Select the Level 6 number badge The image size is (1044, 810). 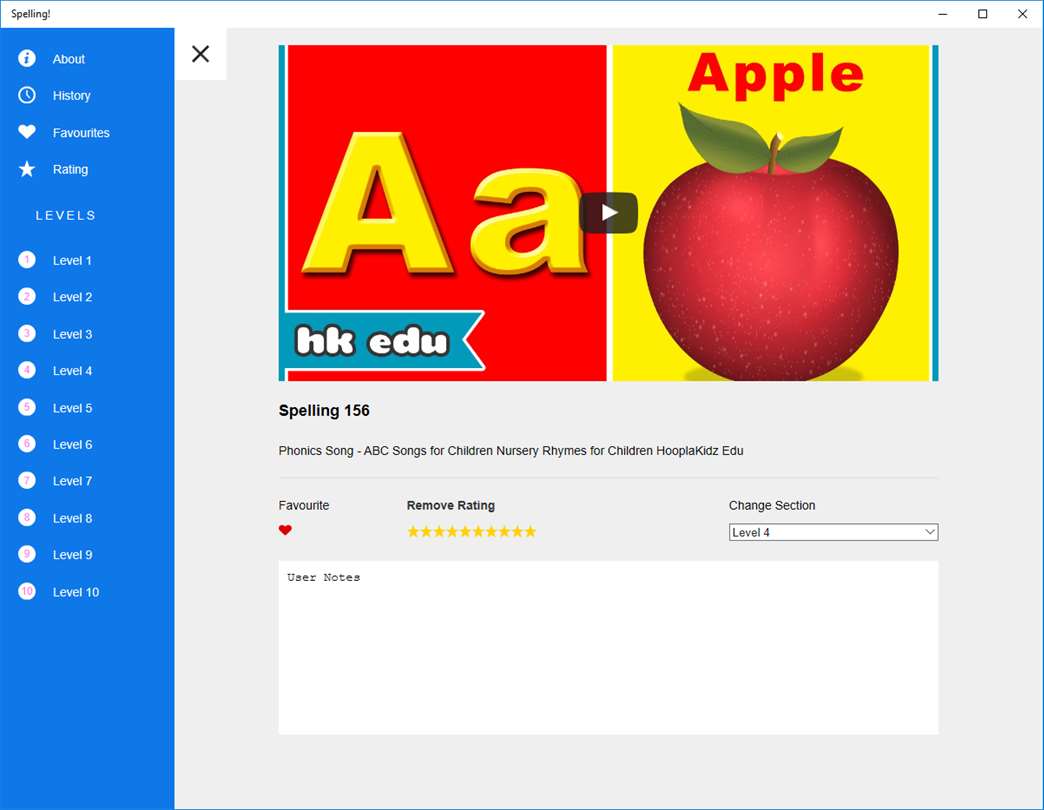27,444
